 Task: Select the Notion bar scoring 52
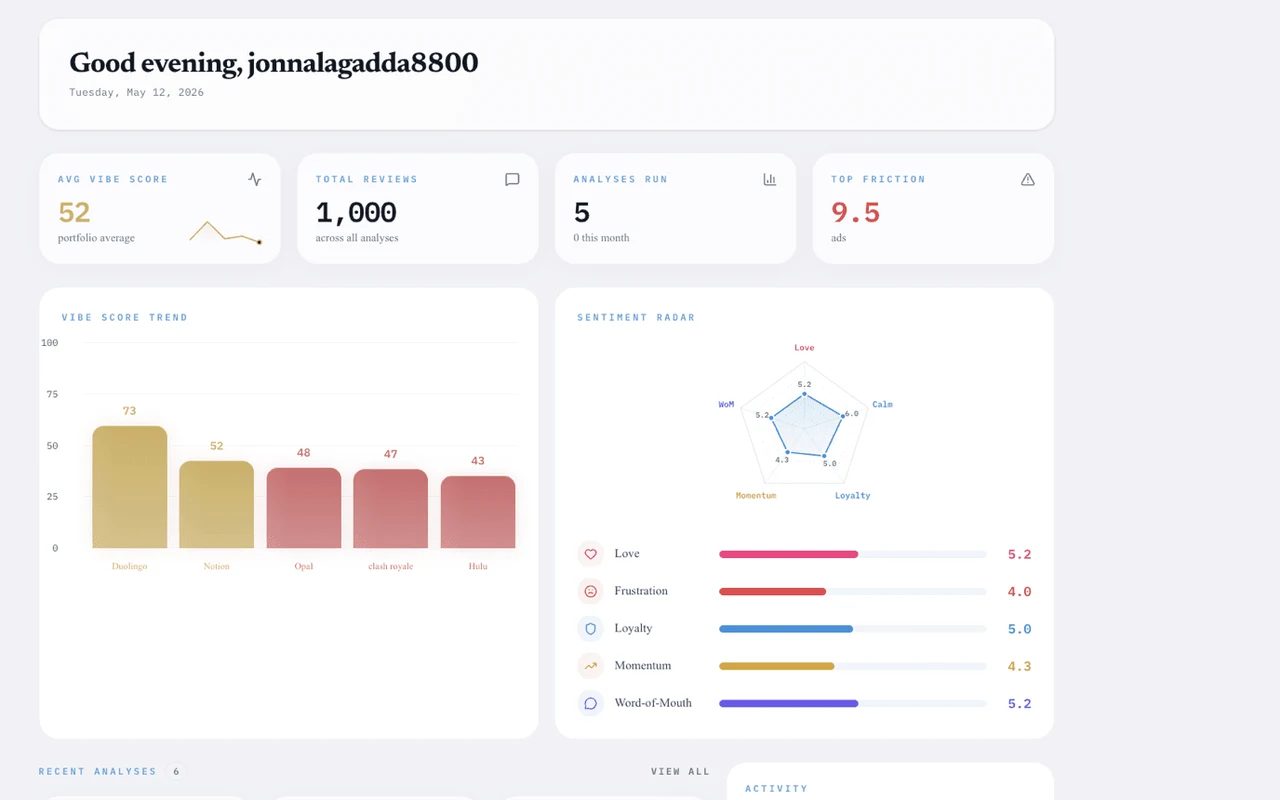pyautogui.click(x=216, y=504)
